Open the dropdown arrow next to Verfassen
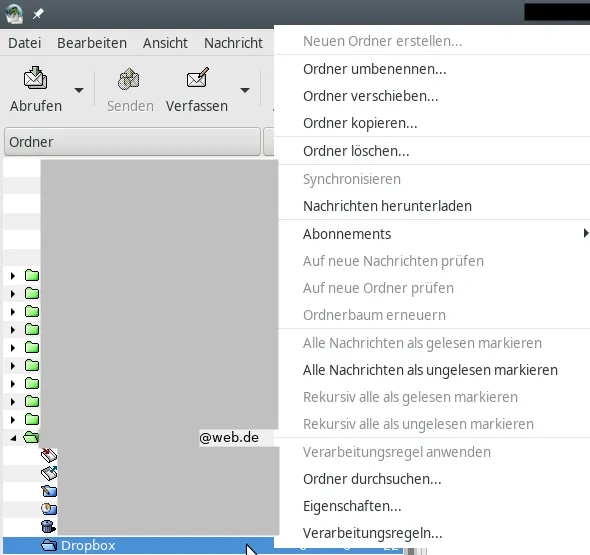The image size is (590, 555). (x=245, y=90)
